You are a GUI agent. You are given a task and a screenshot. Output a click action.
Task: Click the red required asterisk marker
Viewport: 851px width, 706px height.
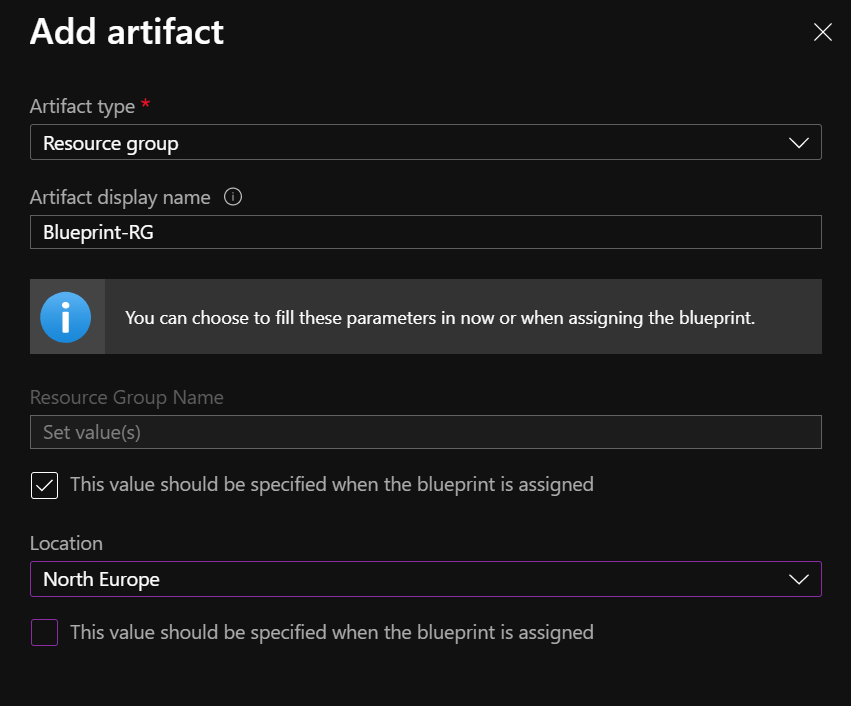146,104
